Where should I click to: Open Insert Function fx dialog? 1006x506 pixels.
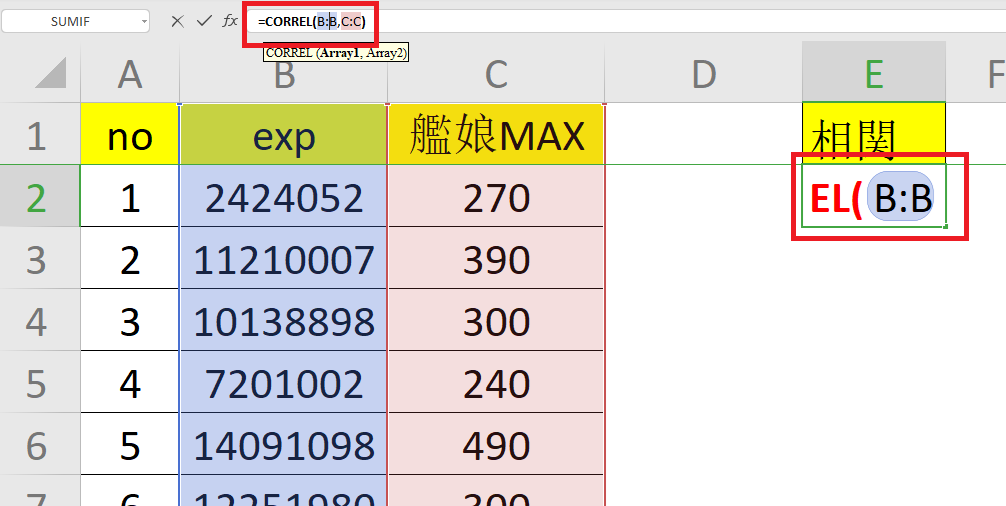tap(230, 21)
